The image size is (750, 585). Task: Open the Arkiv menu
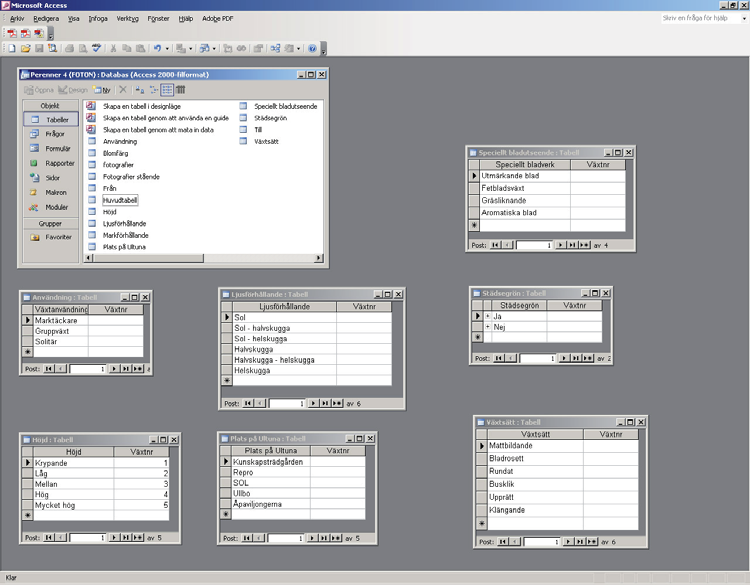tap(17, 18)
